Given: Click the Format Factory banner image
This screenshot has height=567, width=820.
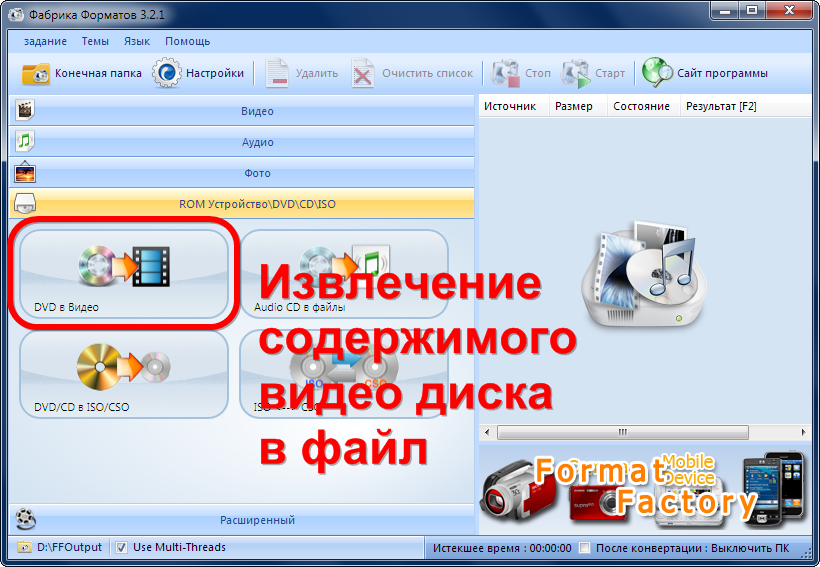Looking at the screenshot, I should pos(645,488).
